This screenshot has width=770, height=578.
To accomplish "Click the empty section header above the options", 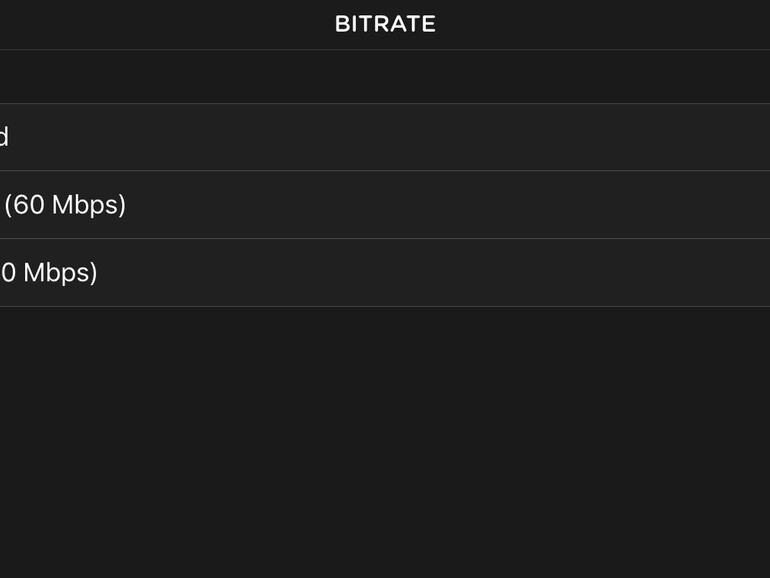I will tap(385, 77).
